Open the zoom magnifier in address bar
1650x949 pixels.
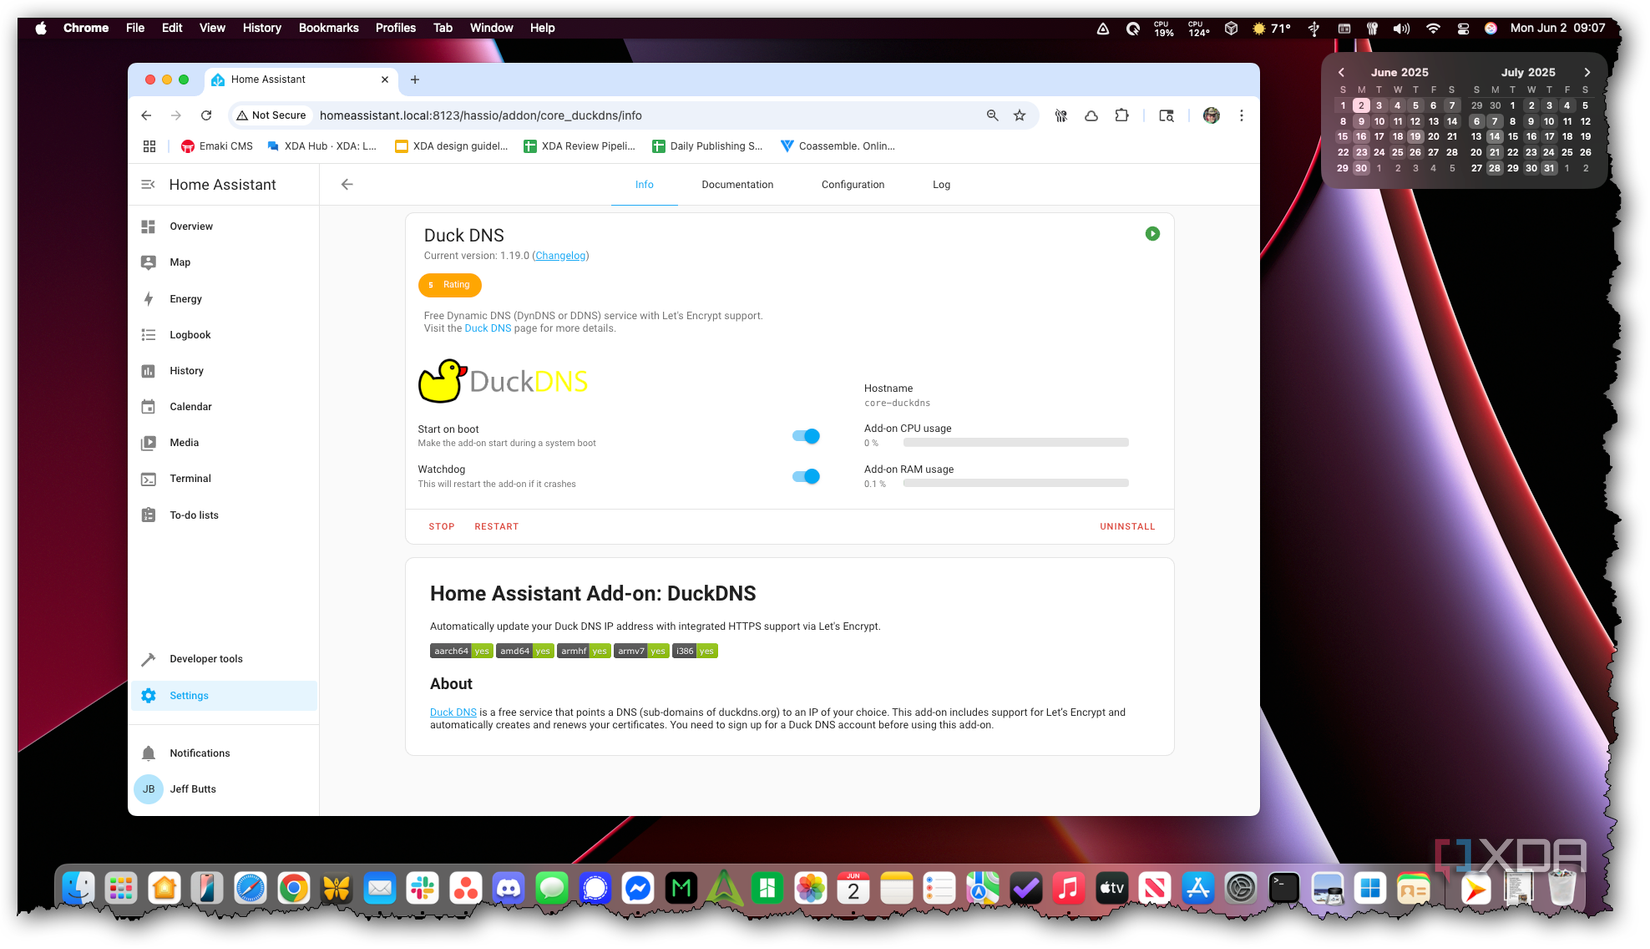click(x=992, y=116)
